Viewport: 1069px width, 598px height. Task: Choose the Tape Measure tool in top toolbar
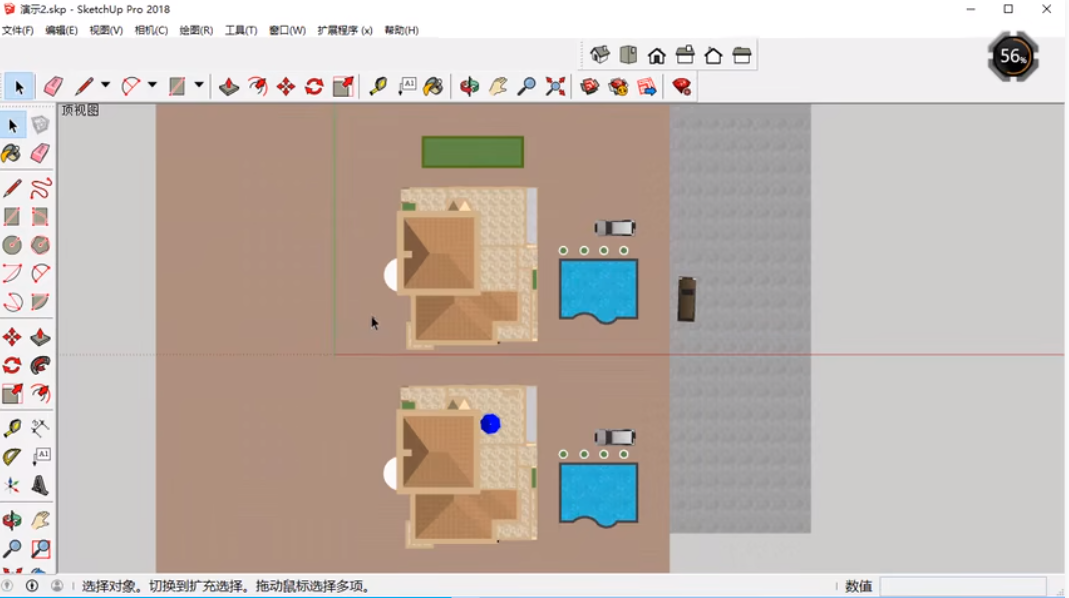pyautogui.click(x=377, y=87)
